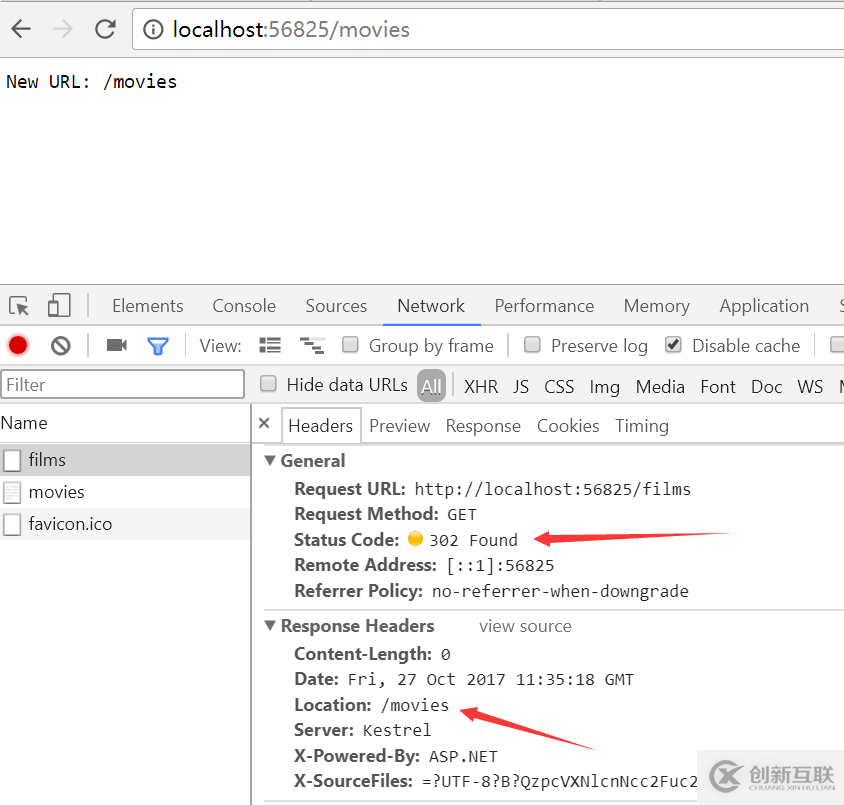Filter requests by Doc
The image size is (844, 805).
(x=766, y=386)
